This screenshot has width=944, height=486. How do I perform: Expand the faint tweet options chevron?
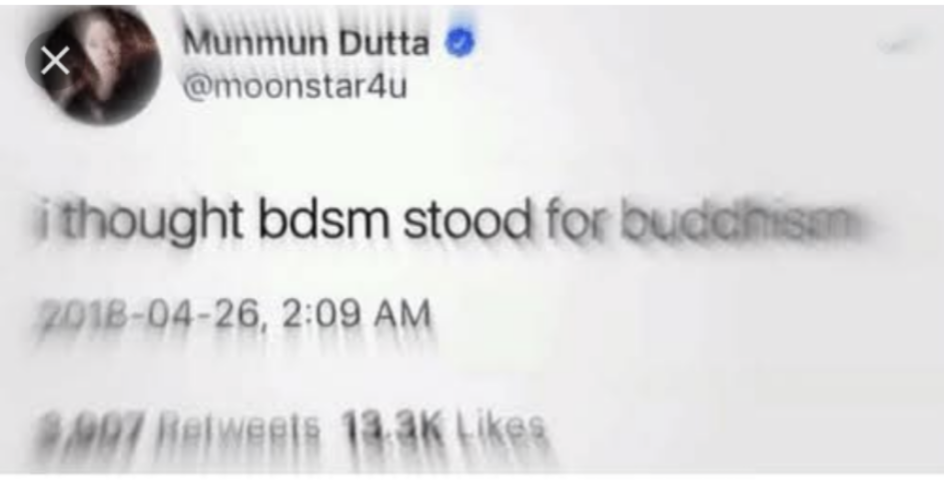tap(899, 44)
